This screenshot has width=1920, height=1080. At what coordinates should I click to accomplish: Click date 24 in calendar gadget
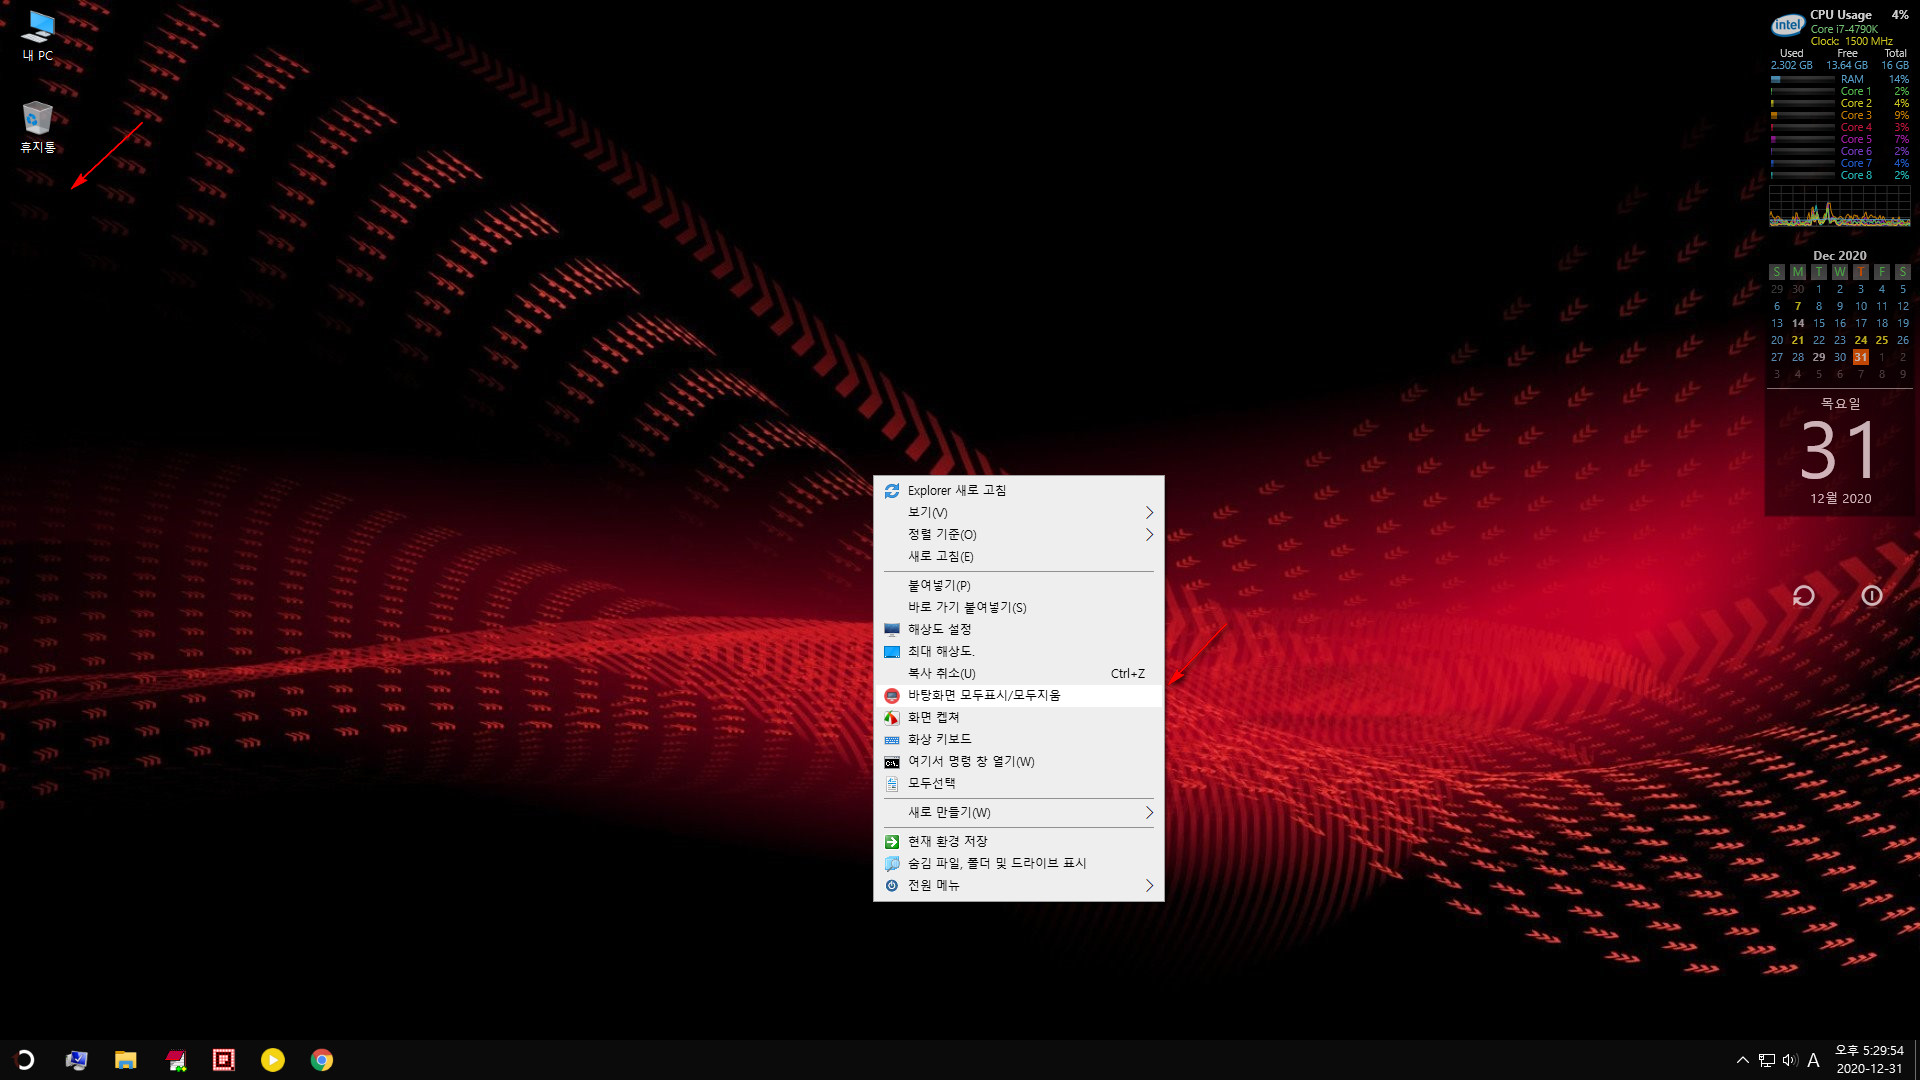coord(1861,340)
